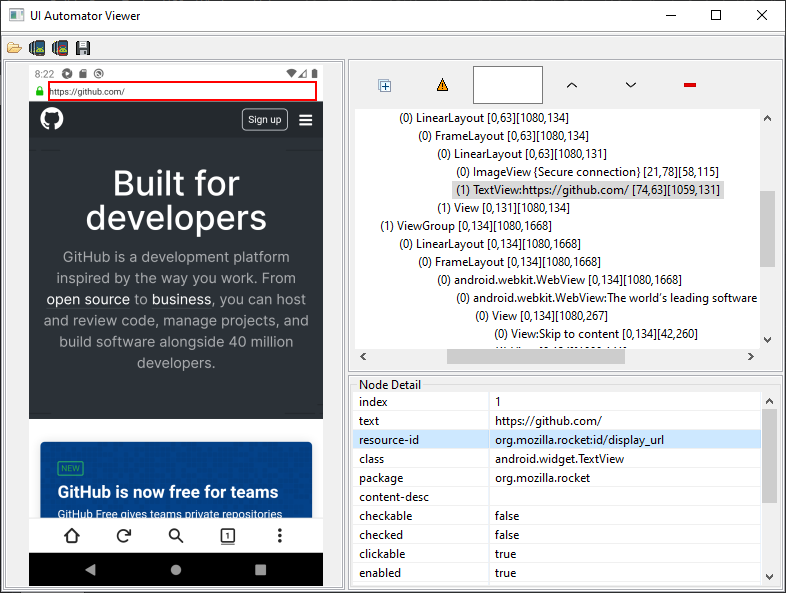The height and width of the screenshot is (593, 786).
Task: Select ImageView {Secure connection} tree node
Action: pyautogui.click(x=587, y=172)
